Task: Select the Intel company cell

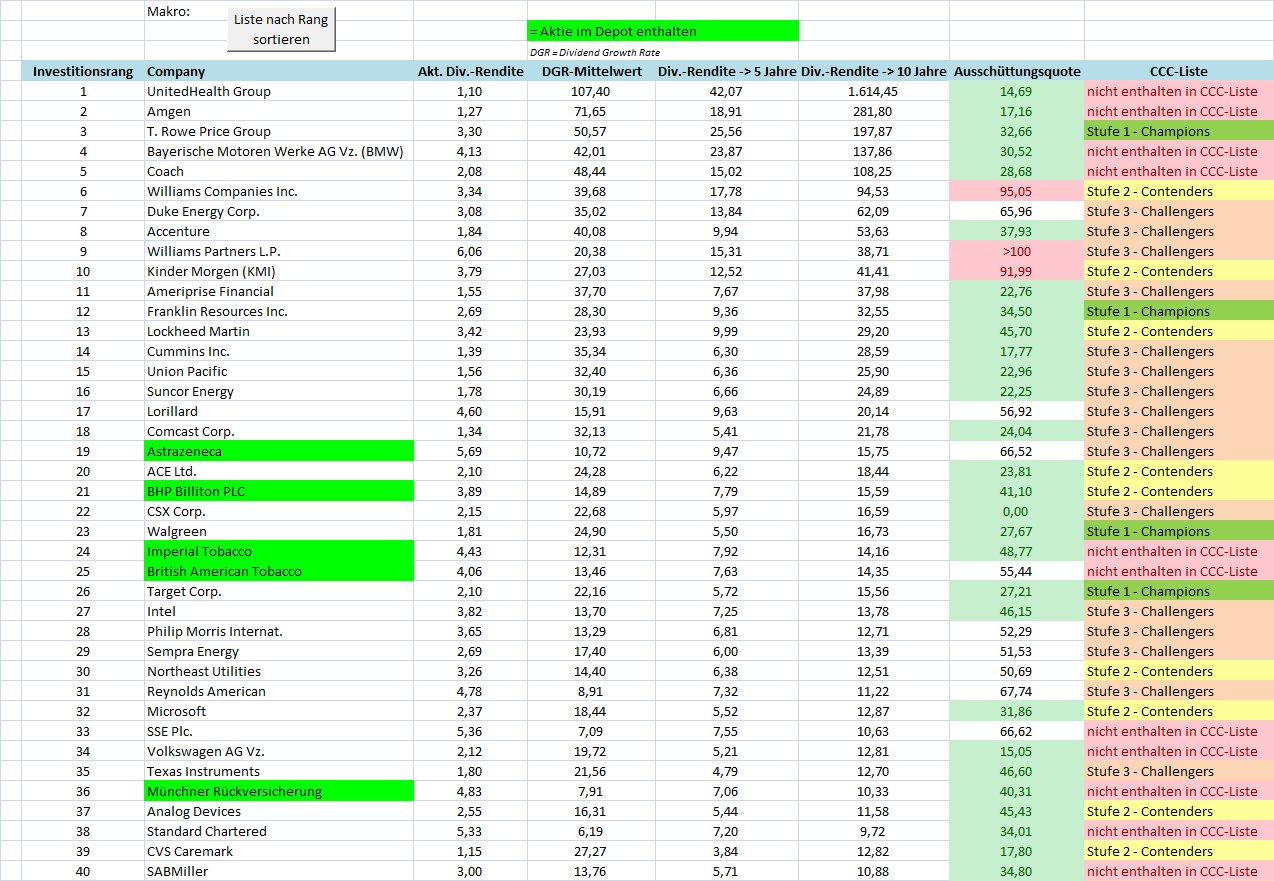Action: [x=279, y=611]
